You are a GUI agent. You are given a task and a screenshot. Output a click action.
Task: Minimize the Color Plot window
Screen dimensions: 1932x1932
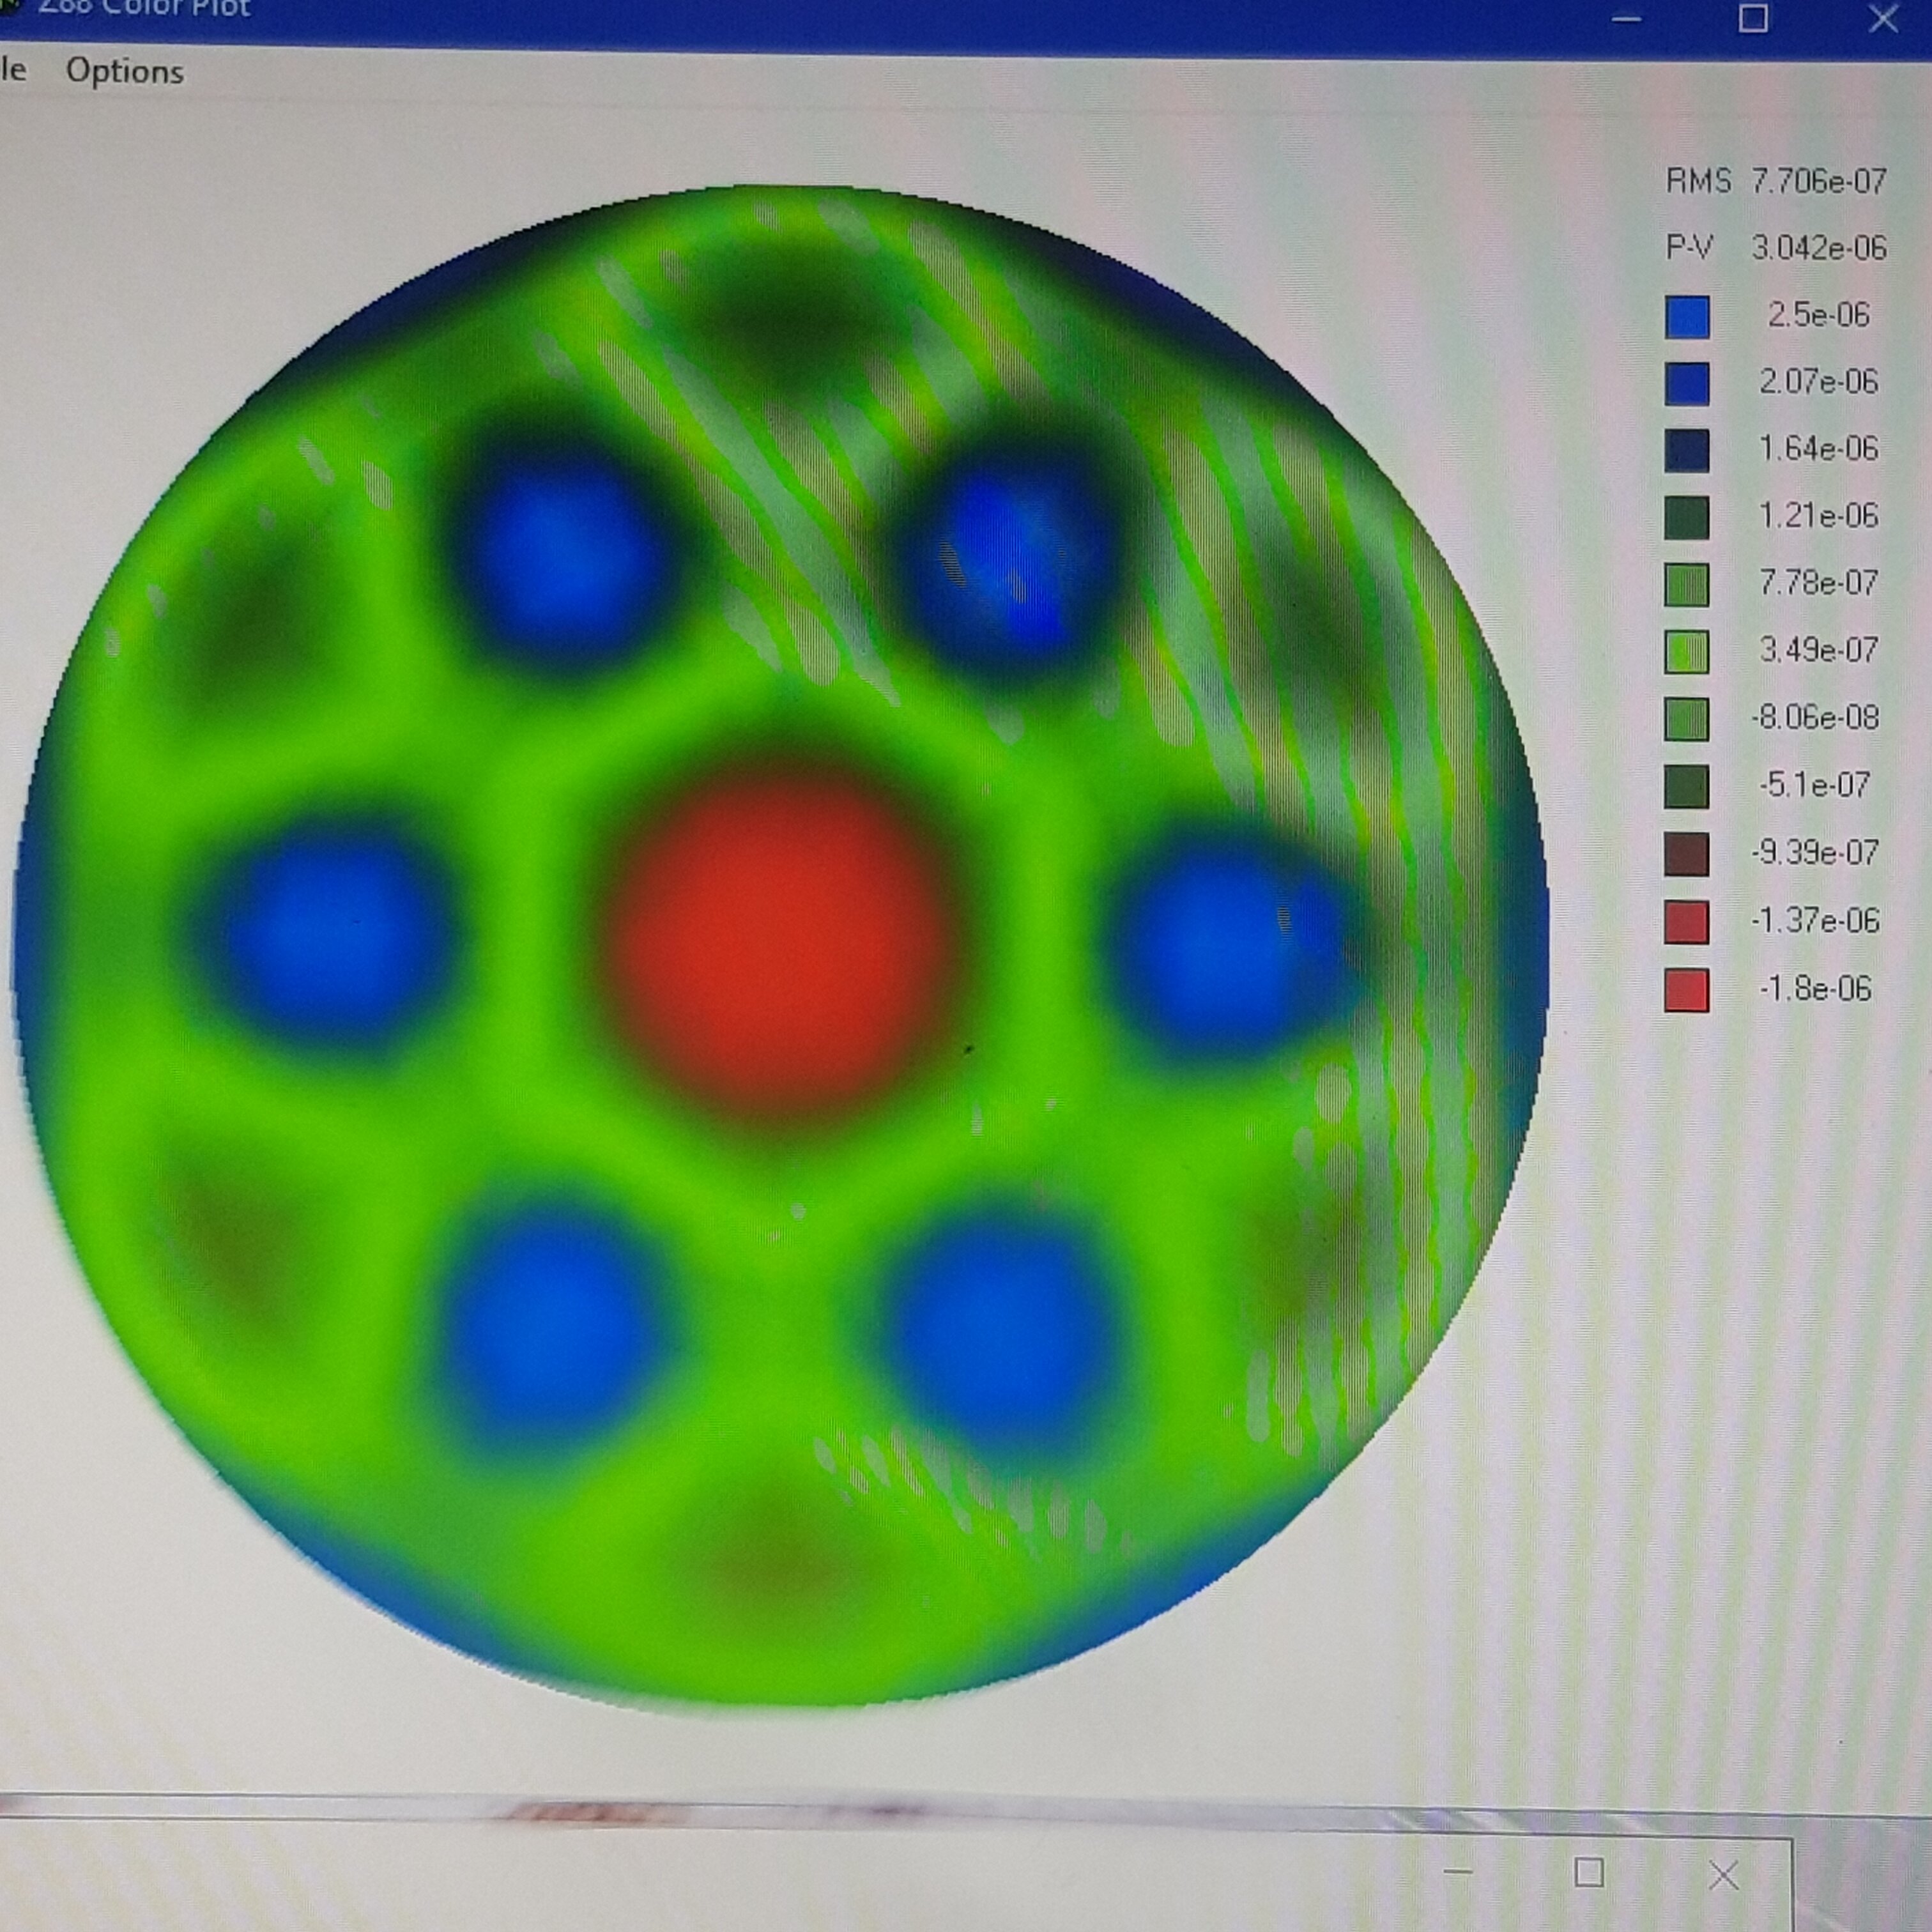[x=1627, y=18]
